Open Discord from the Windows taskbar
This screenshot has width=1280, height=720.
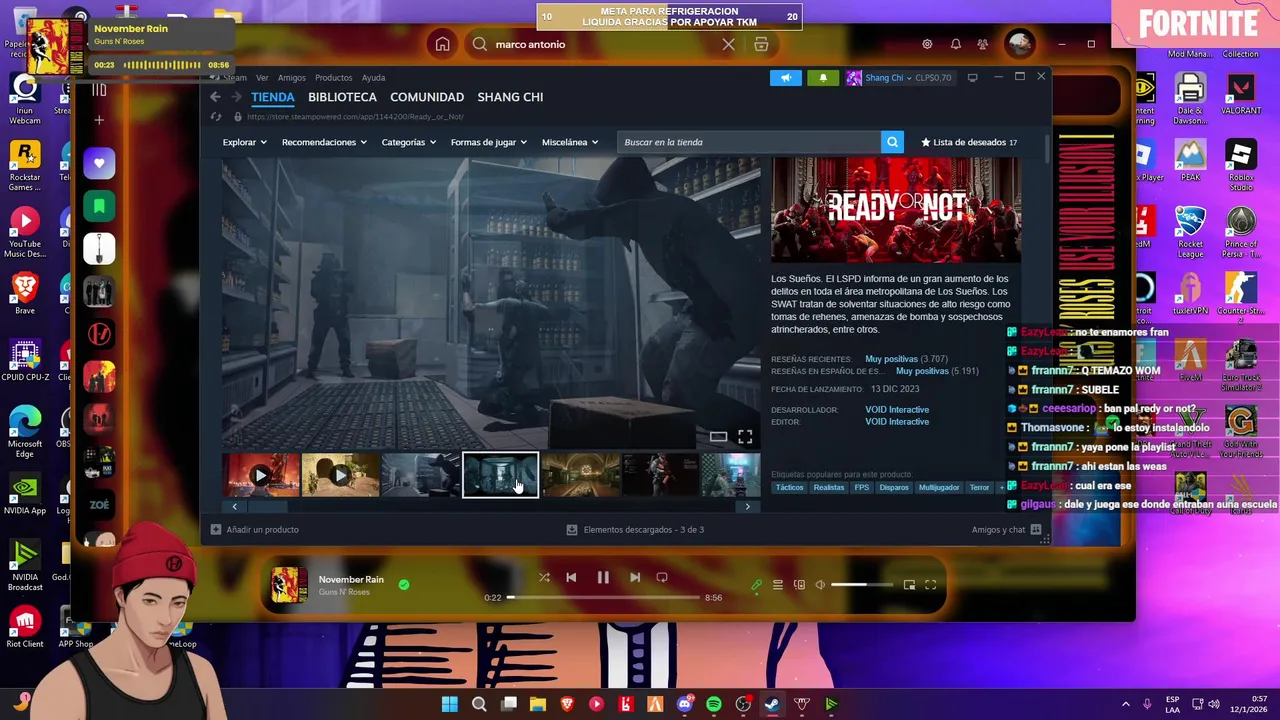[x=684, y=704]
